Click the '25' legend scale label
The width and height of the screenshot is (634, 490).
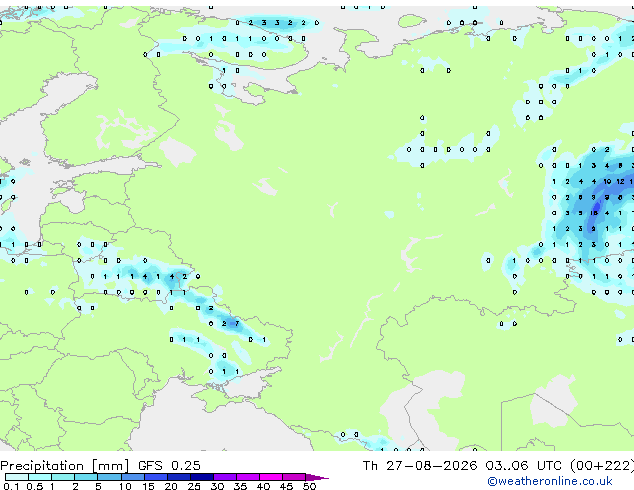[194, 486]
